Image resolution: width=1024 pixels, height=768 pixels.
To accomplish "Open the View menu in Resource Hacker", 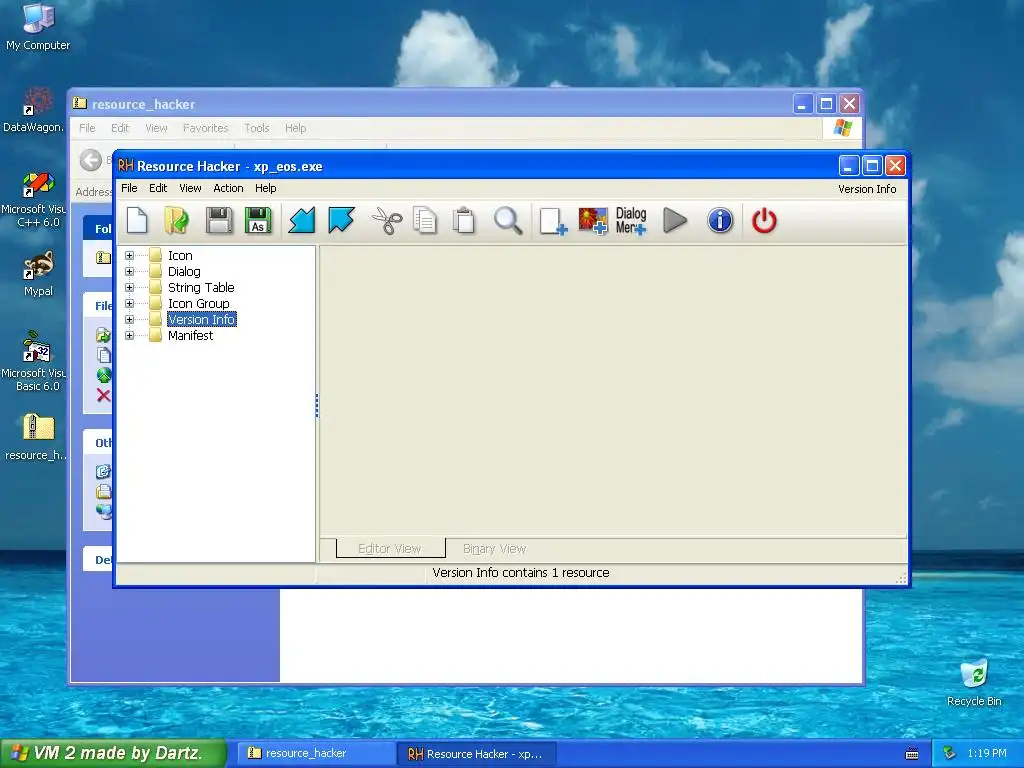I will coord(190,188).
